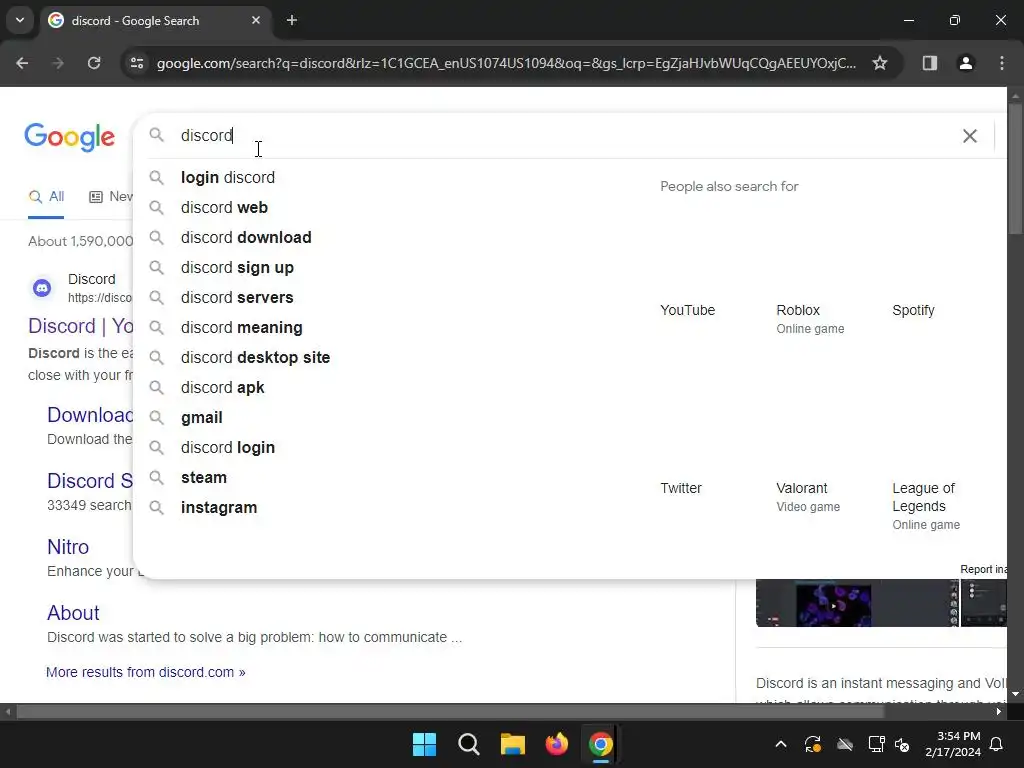Open Spotify related search
The image size is (1024, 768).
click(x=913, y=310)
